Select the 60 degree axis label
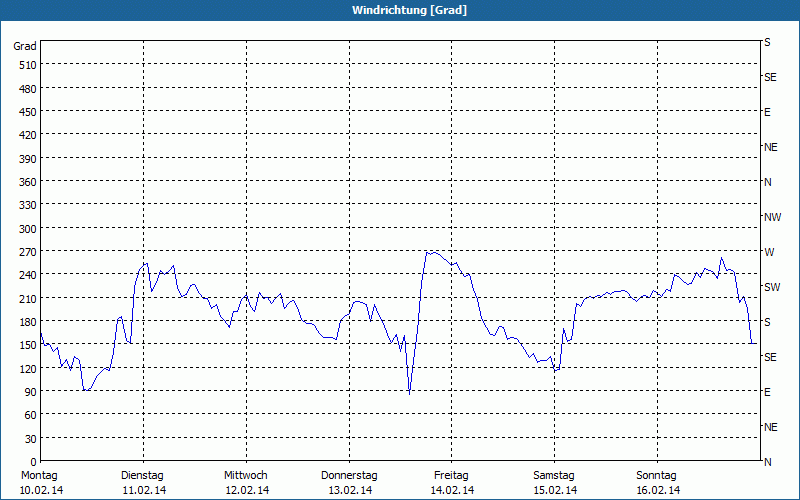Viewport: 800px width, 500px height. 31,415
